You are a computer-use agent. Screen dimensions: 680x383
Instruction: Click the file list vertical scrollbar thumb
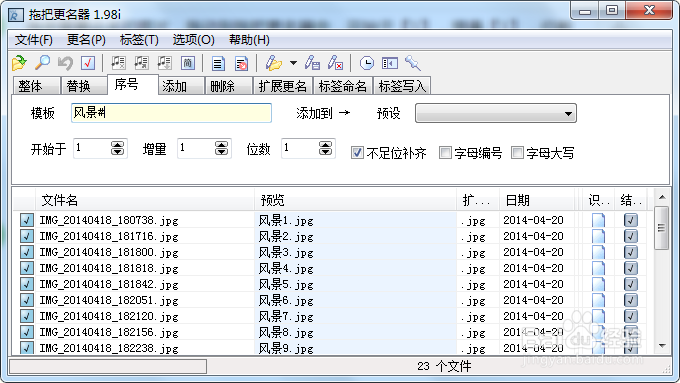pos(661,228)
